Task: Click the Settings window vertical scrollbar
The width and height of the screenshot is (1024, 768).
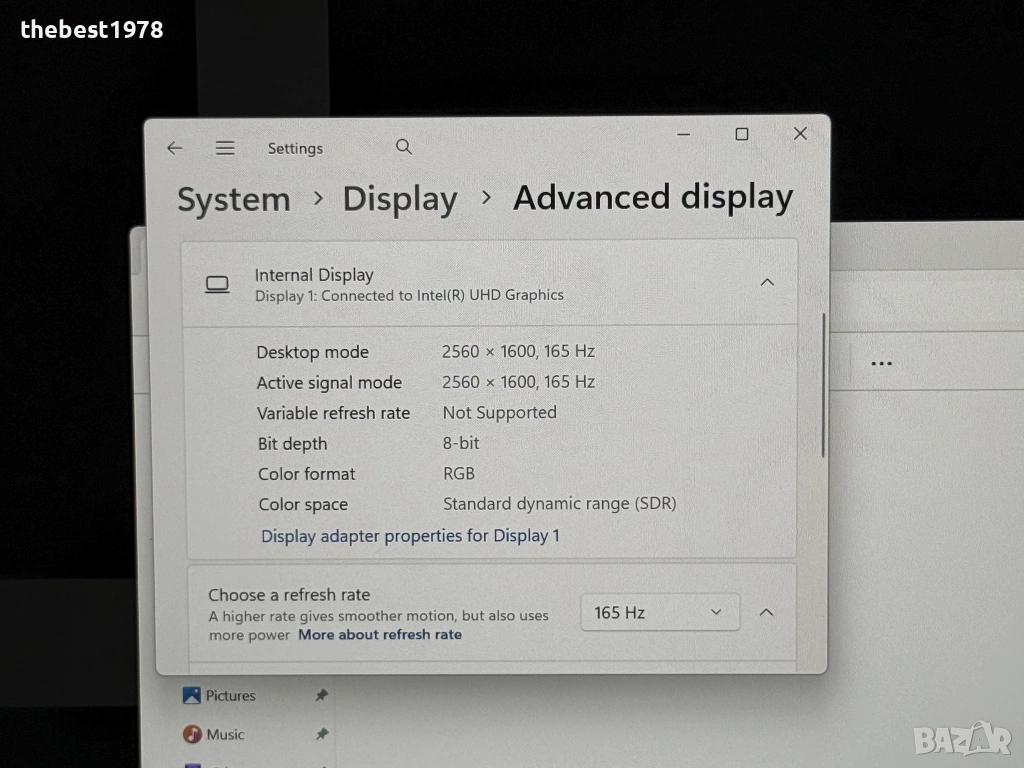Action: coord(823,385)
